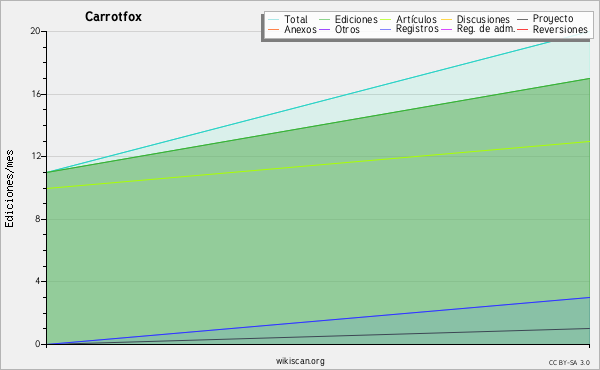This screenshot has width=600, height=370.
Task: Click the red Reversiones legend color line
Action: 522,29
